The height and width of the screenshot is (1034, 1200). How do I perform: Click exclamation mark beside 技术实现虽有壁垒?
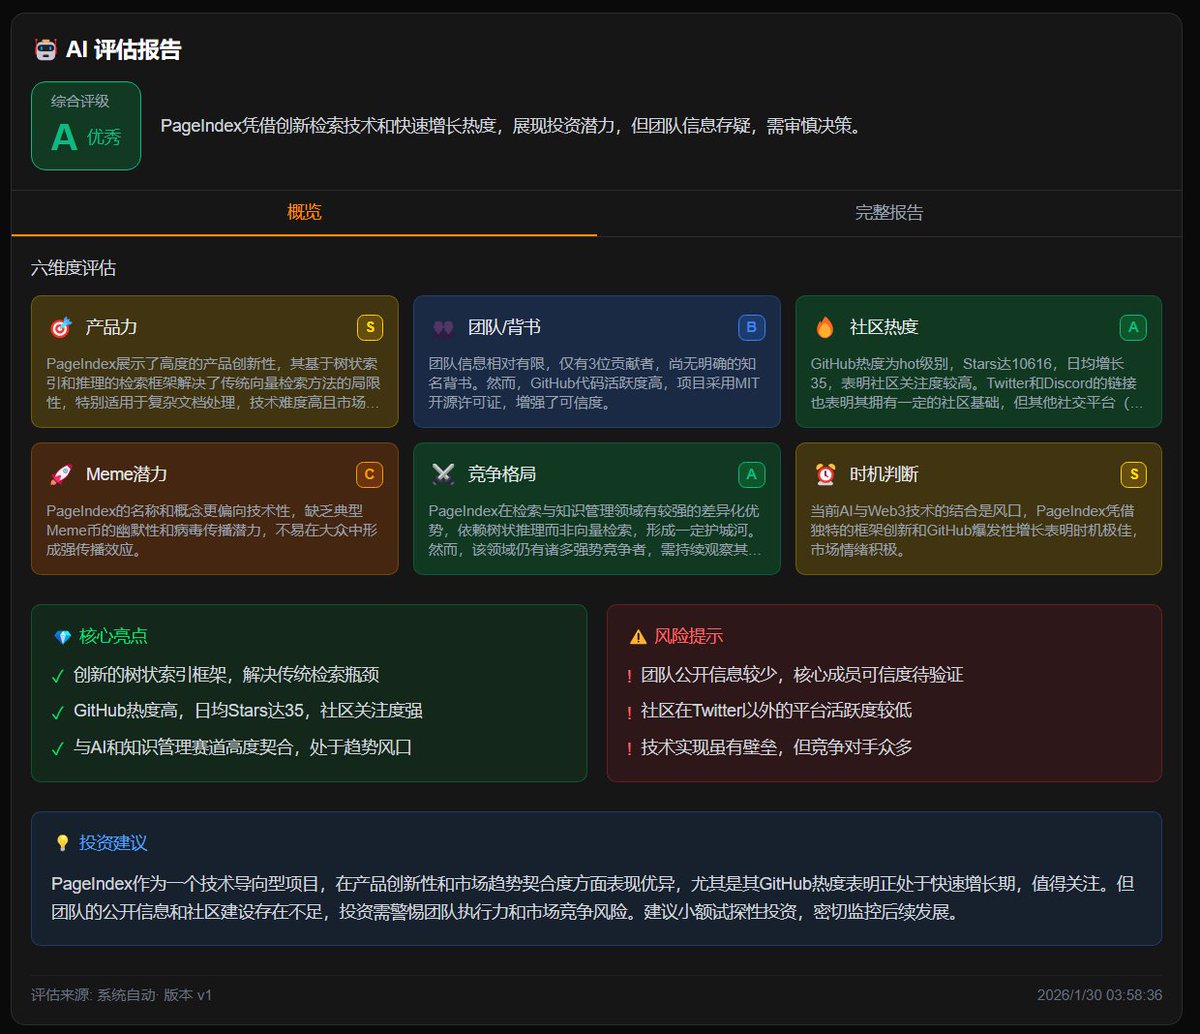click(629, 748)
